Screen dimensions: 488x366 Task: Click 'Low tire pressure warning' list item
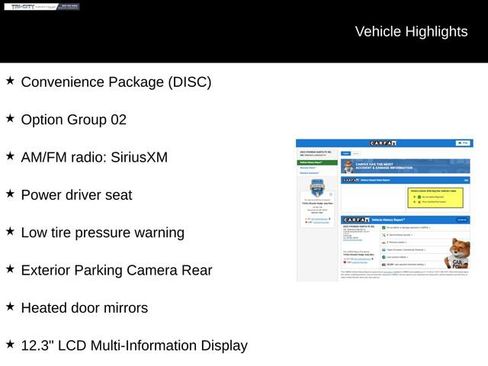click(x=103, y=233)
